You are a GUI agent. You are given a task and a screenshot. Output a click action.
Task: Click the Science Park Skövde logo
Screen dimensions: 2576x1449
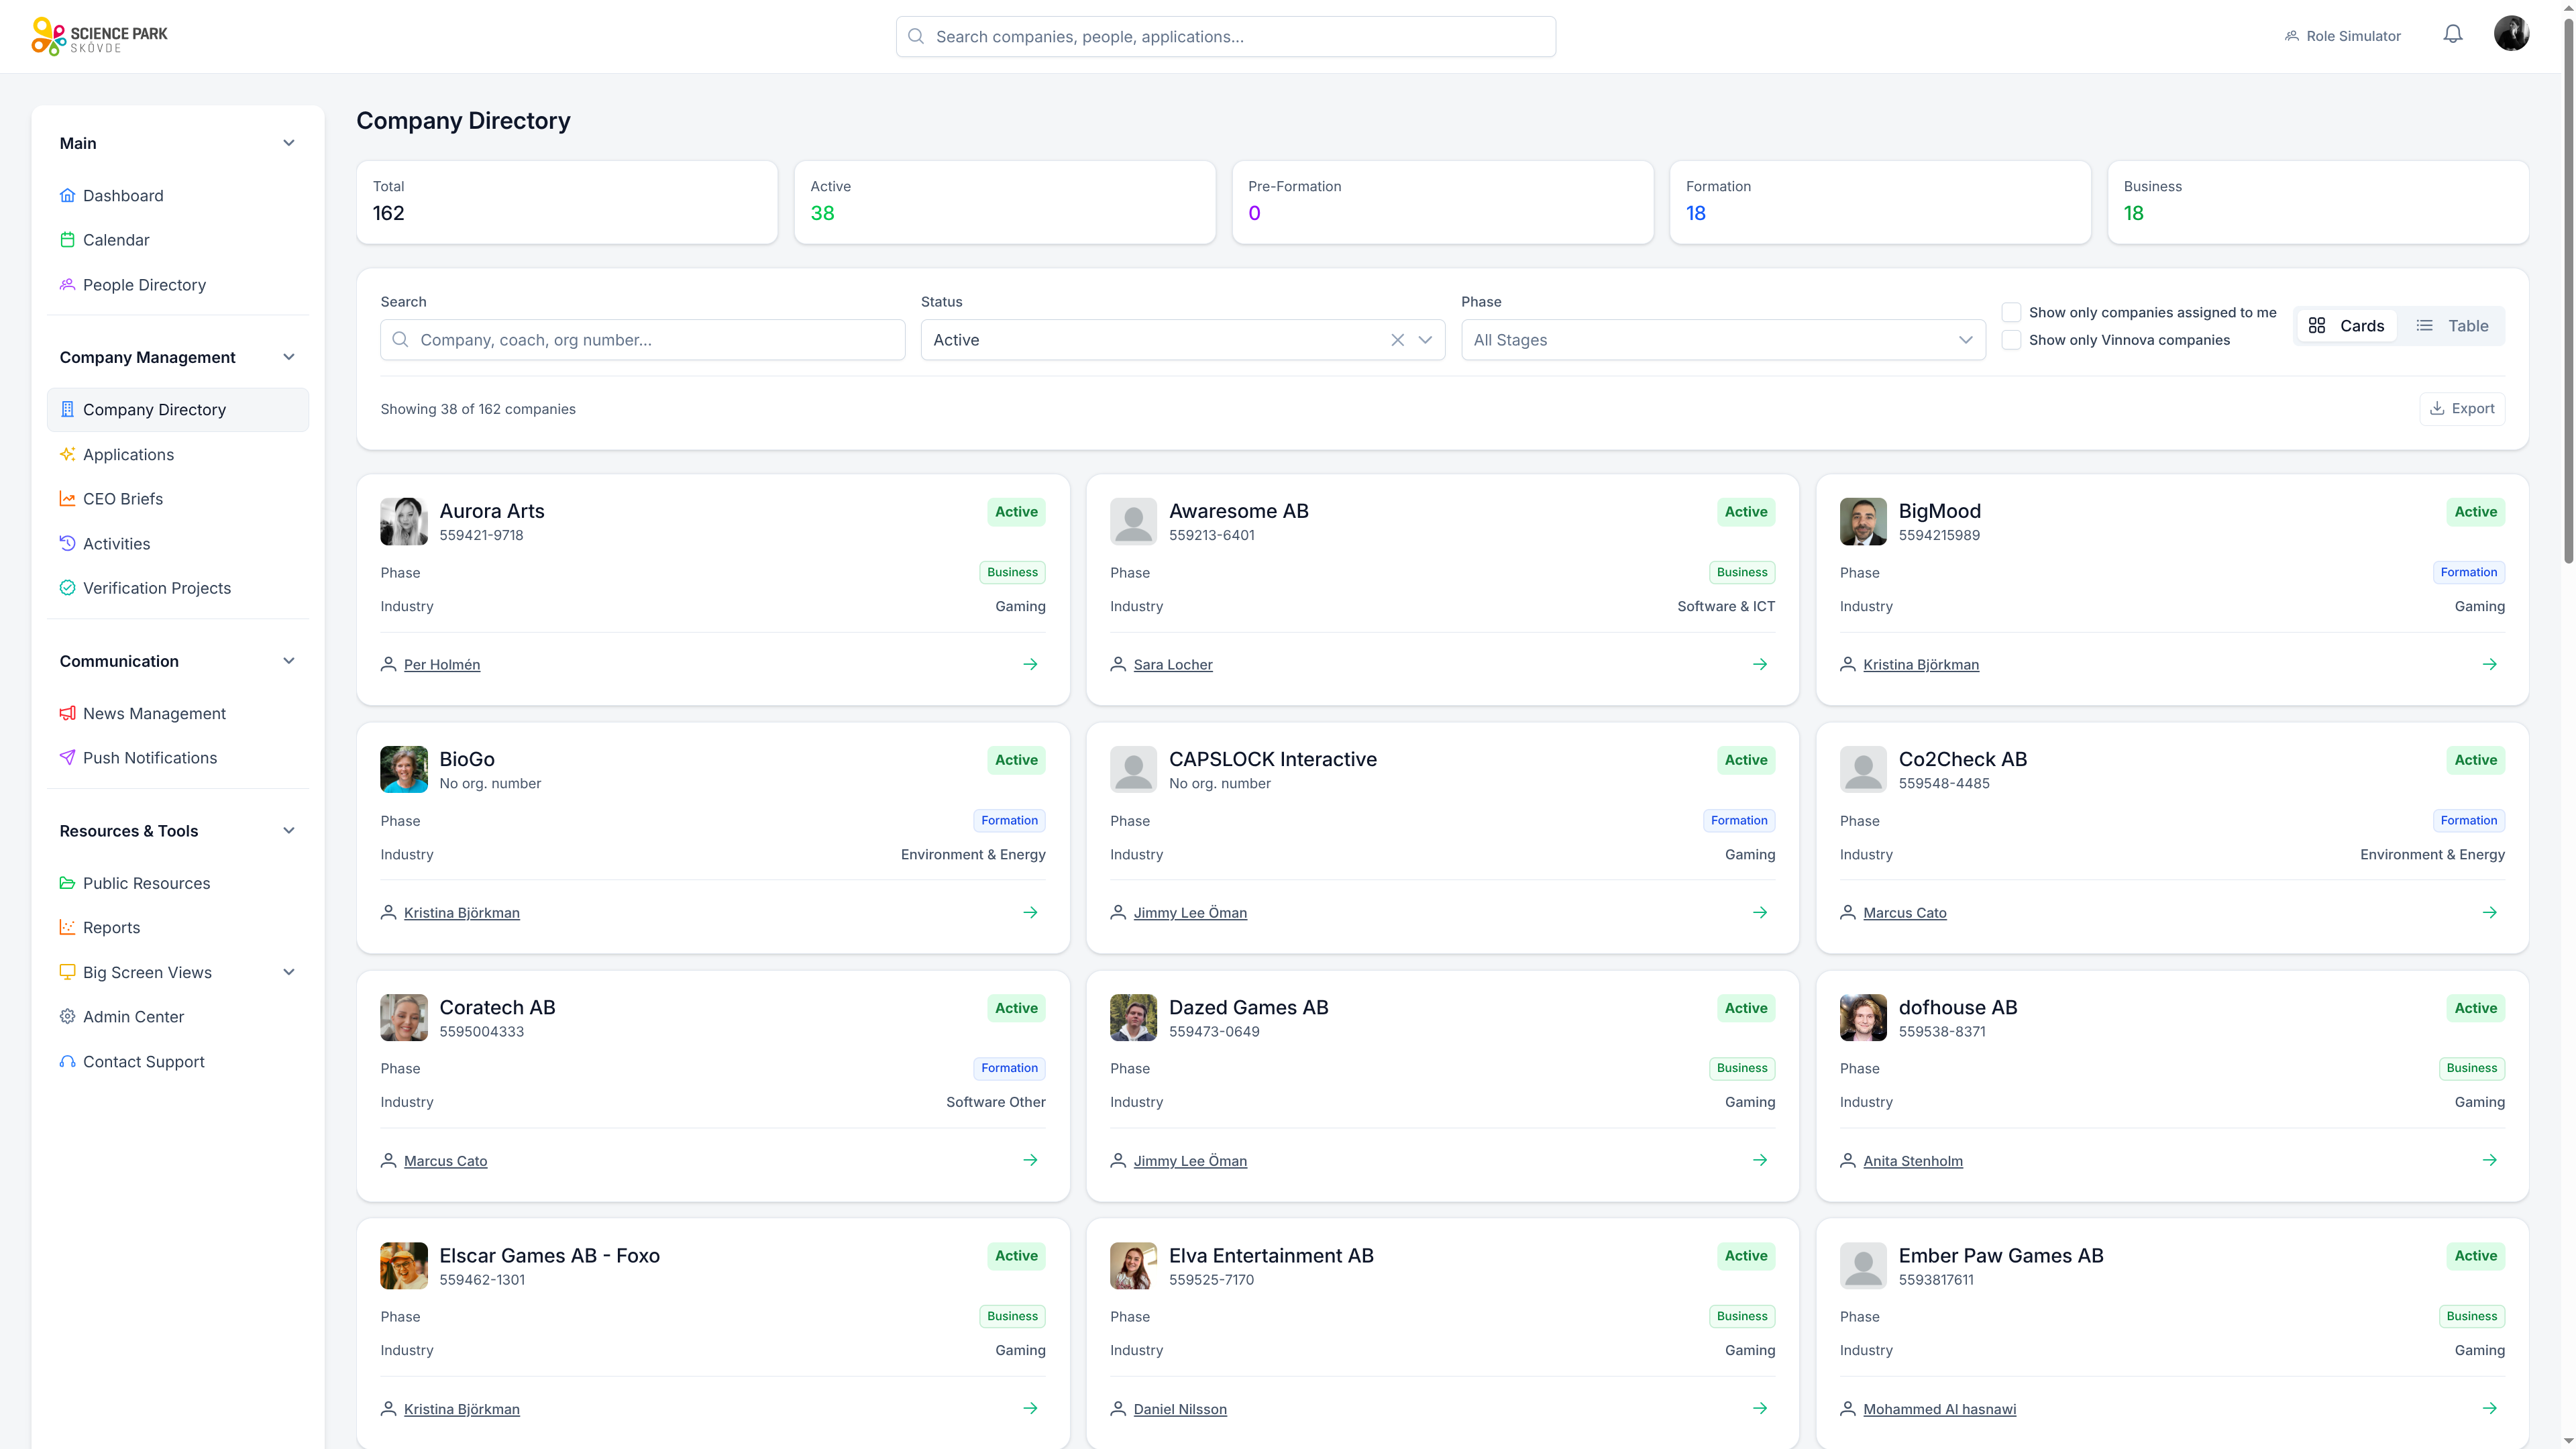99,36
